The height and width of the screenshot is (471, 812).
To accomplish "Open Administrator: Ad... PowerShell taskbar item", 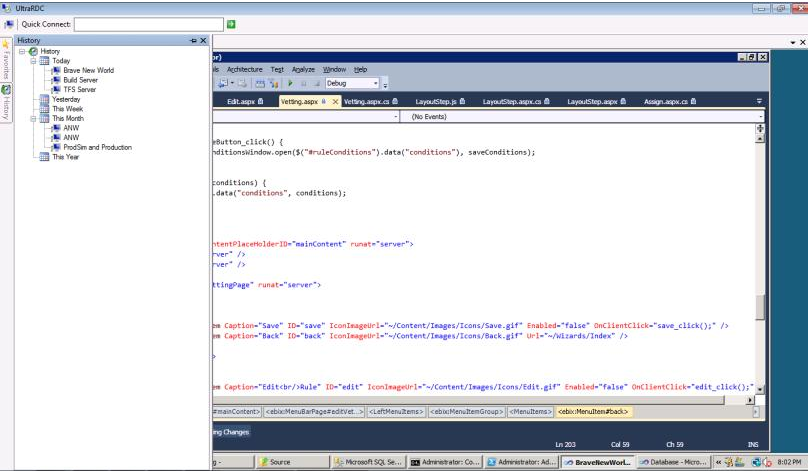I will 521,462.
